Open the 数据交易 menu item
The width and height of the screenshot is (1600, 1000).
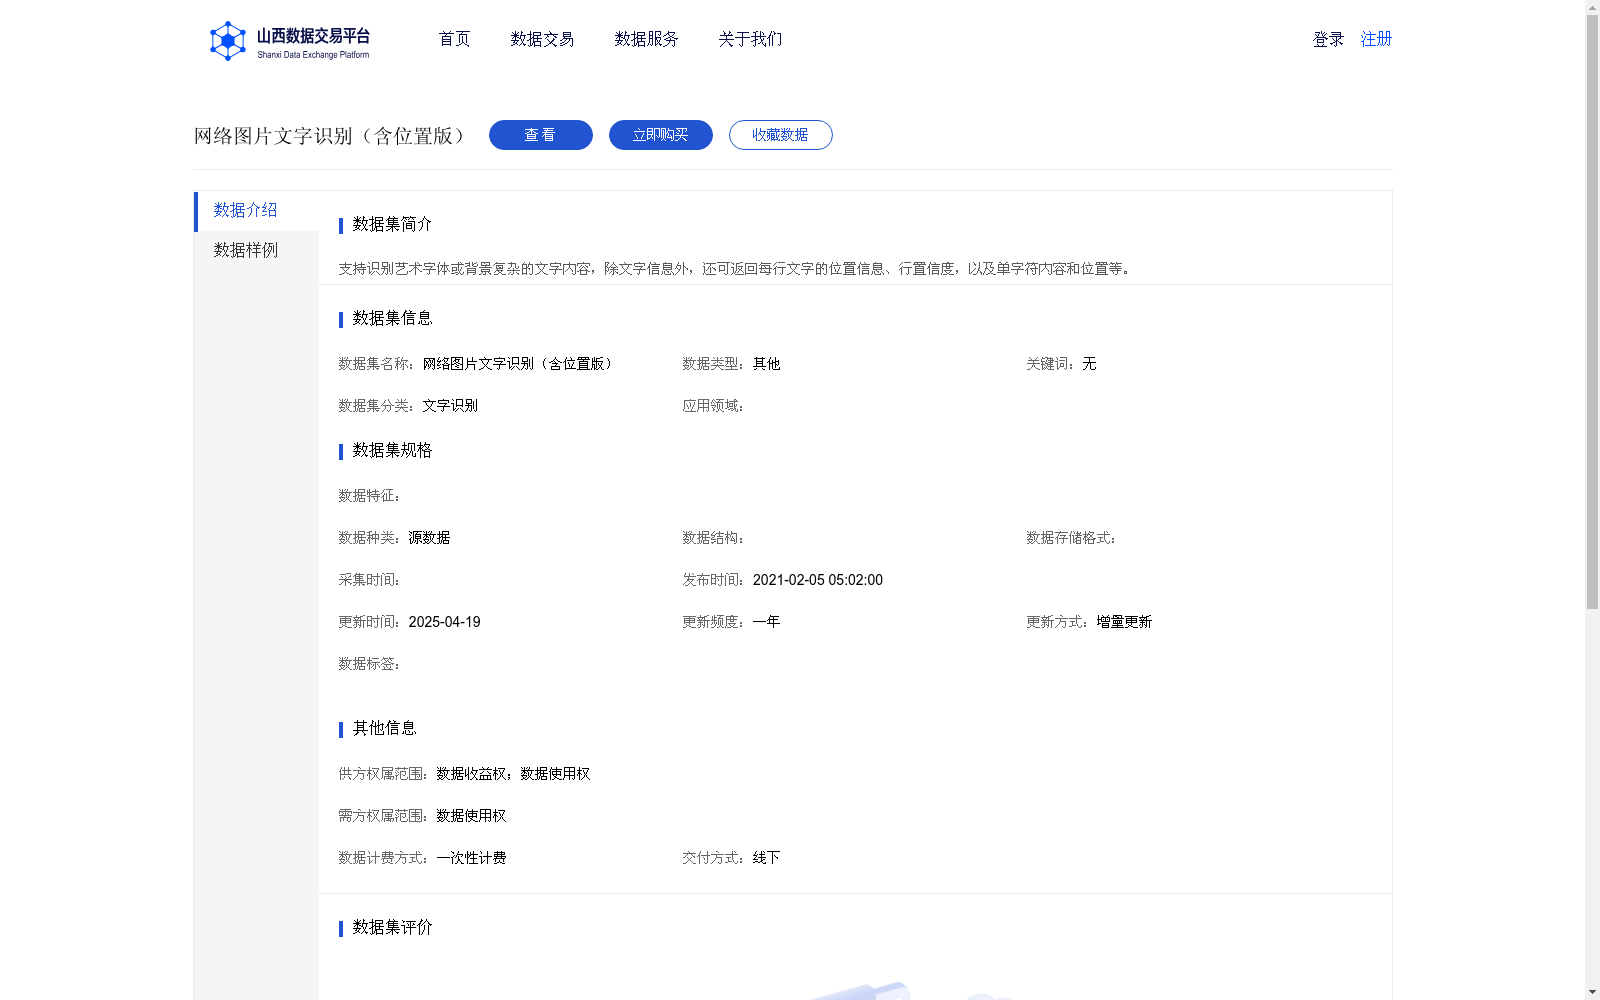click(542, 39)
